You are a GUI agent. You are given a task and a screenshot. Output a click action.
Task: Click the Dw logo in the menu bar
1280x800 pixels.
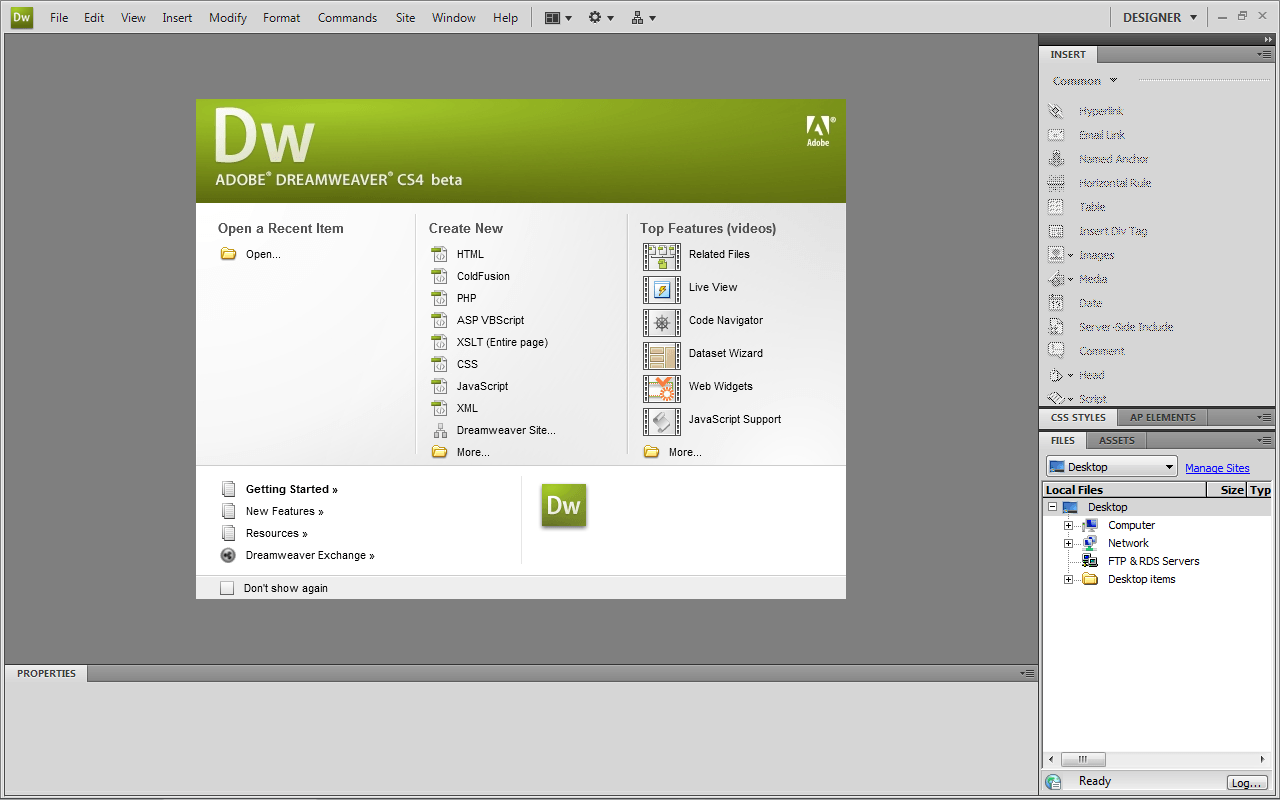click(21, 17)
